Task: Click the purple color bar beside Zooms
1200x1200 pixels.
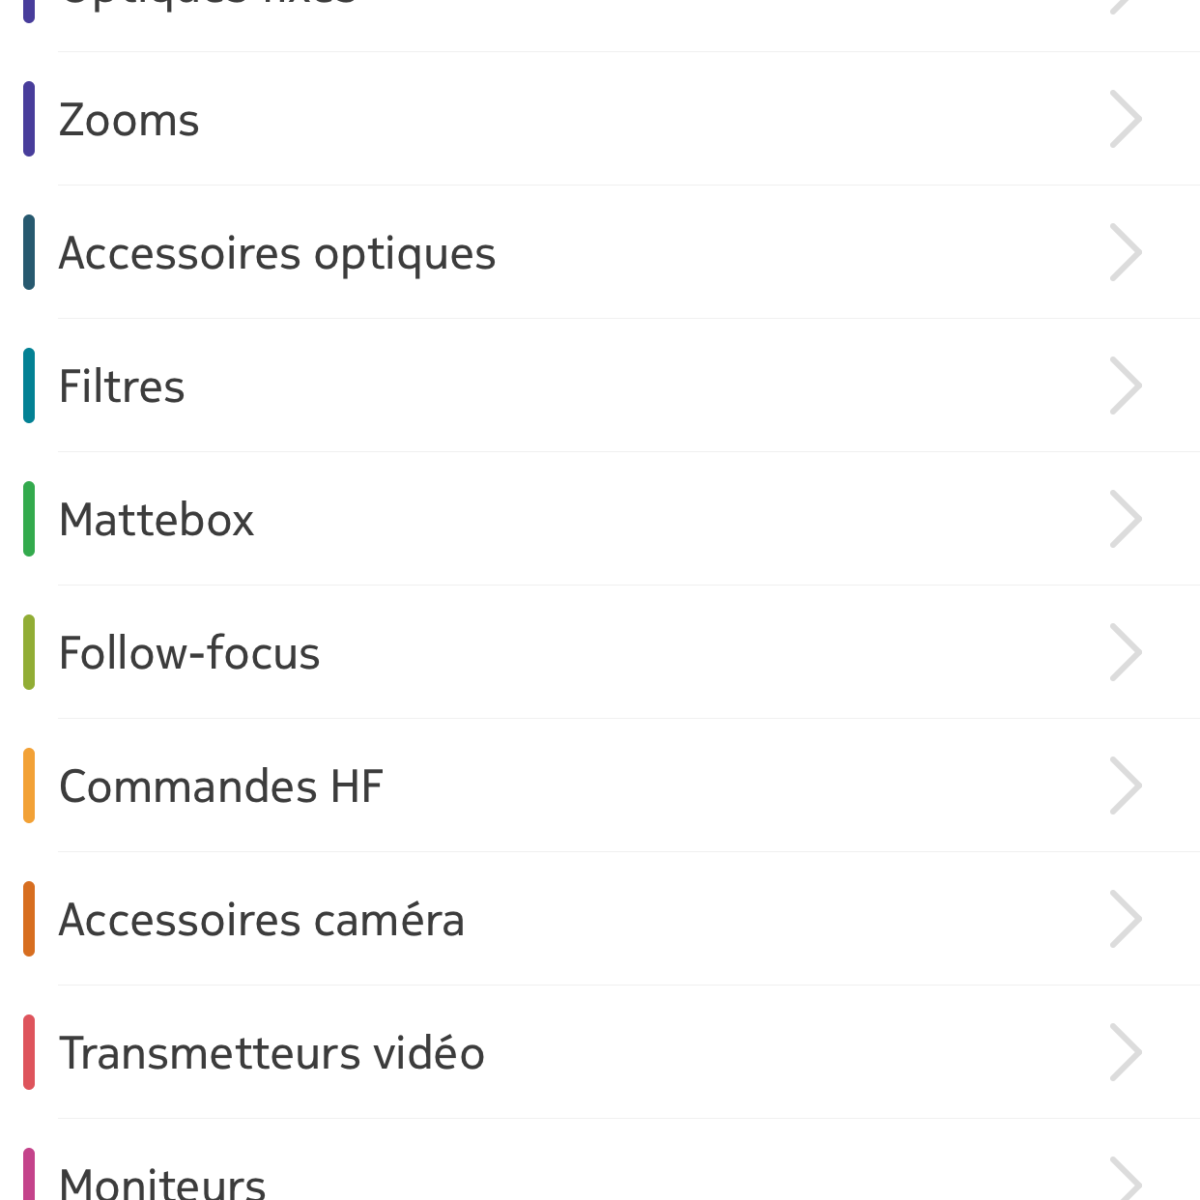Action: click(29, 119)
